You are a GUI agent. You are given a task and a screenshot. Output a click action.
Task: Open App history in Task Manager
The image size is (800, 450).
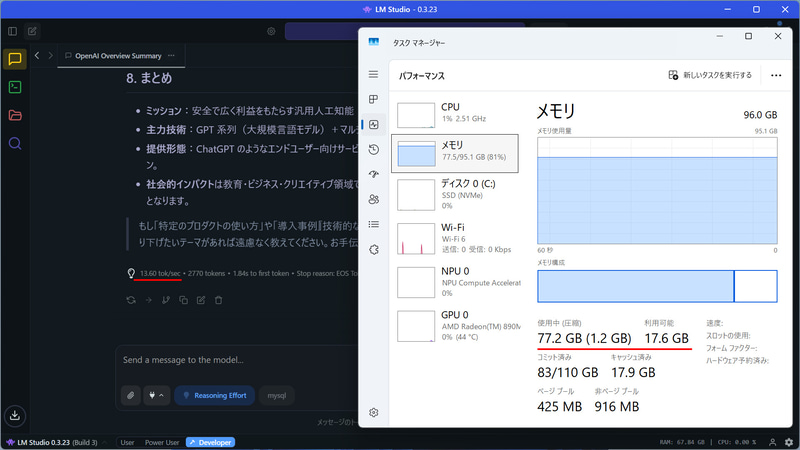373,149
